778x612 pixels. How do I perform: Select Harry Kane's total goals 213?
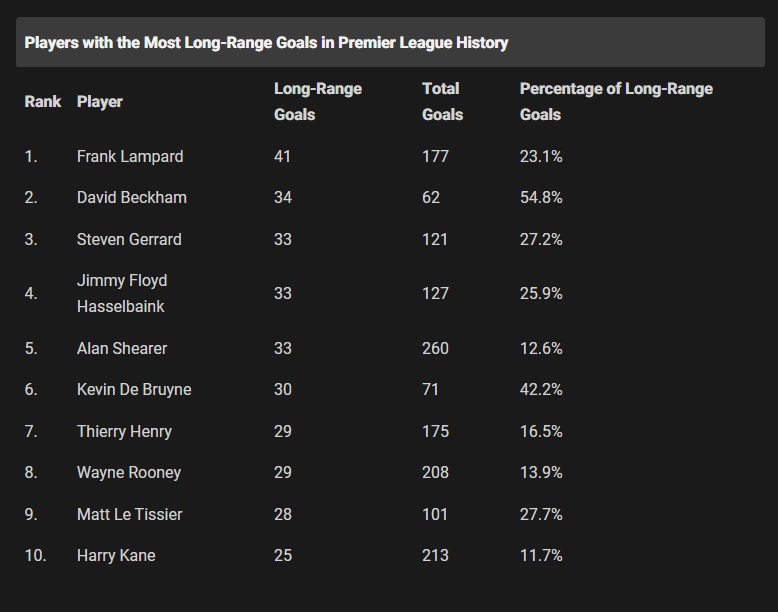pos(435,555)
